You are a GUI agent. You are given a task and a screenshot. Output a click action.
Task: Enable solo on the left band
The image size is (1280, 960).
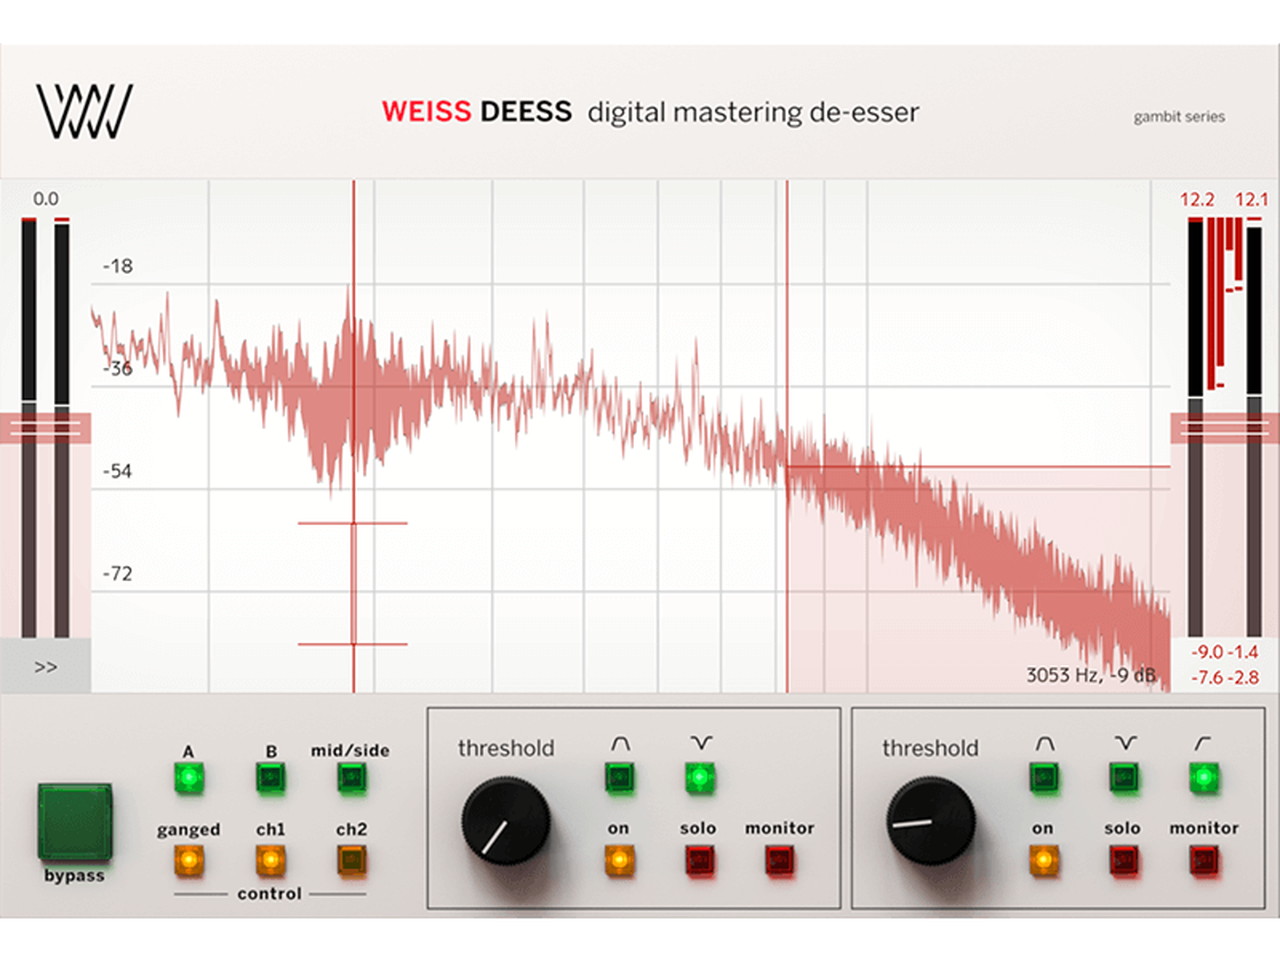tap(699, 859)
